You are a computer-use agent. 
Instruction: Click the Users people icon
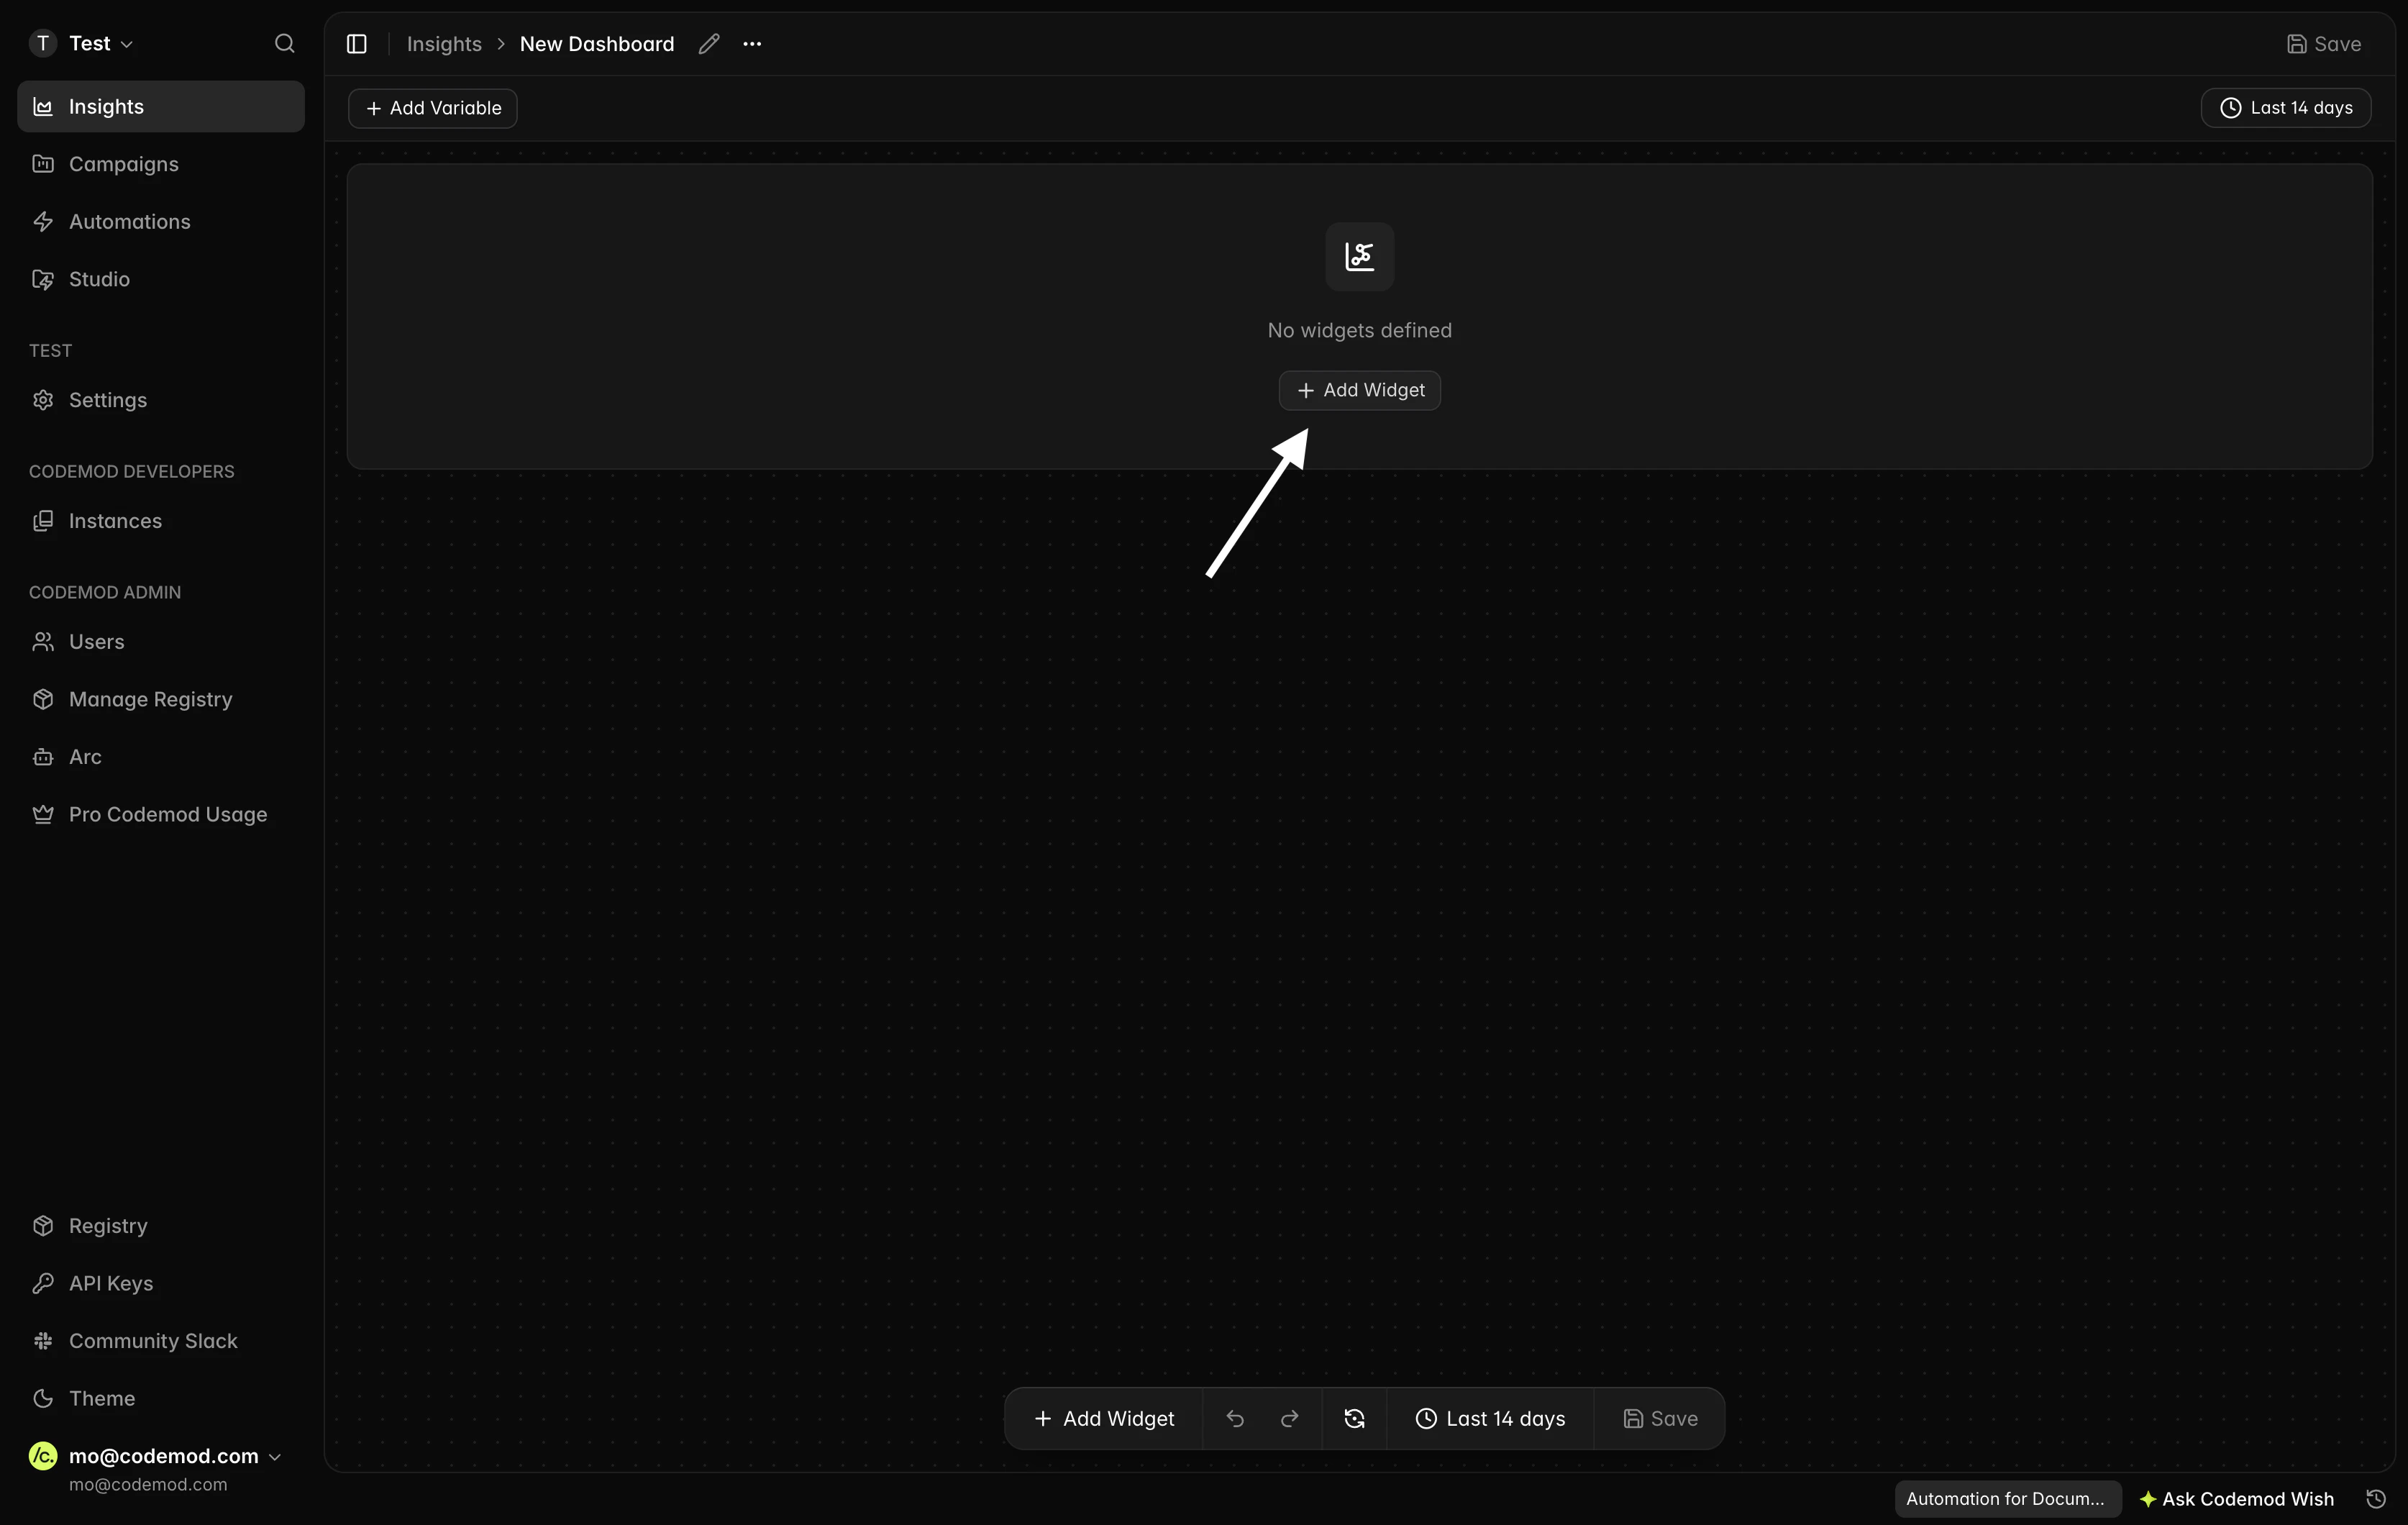(x=43, y=642)
